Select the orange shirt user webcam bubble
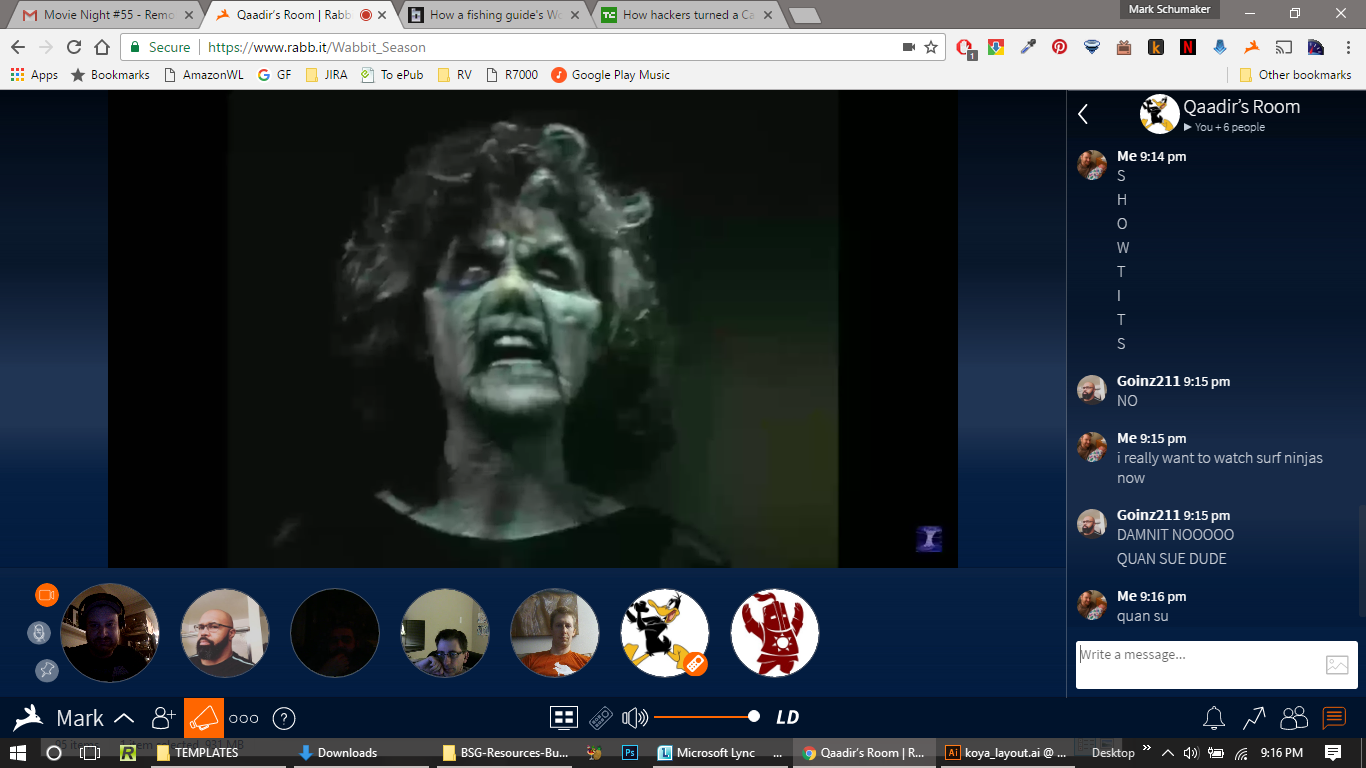The height and width of the screenshot is (768, 1366). [x=555, y=633]
